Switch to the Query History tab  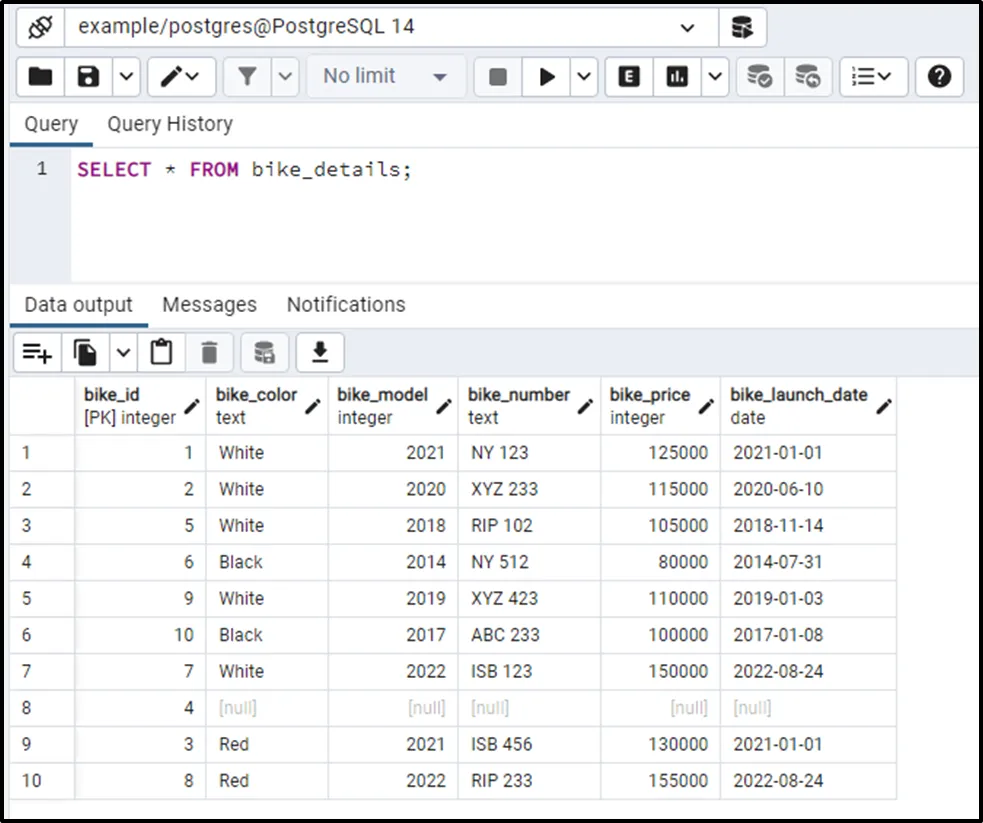(170, 124)
